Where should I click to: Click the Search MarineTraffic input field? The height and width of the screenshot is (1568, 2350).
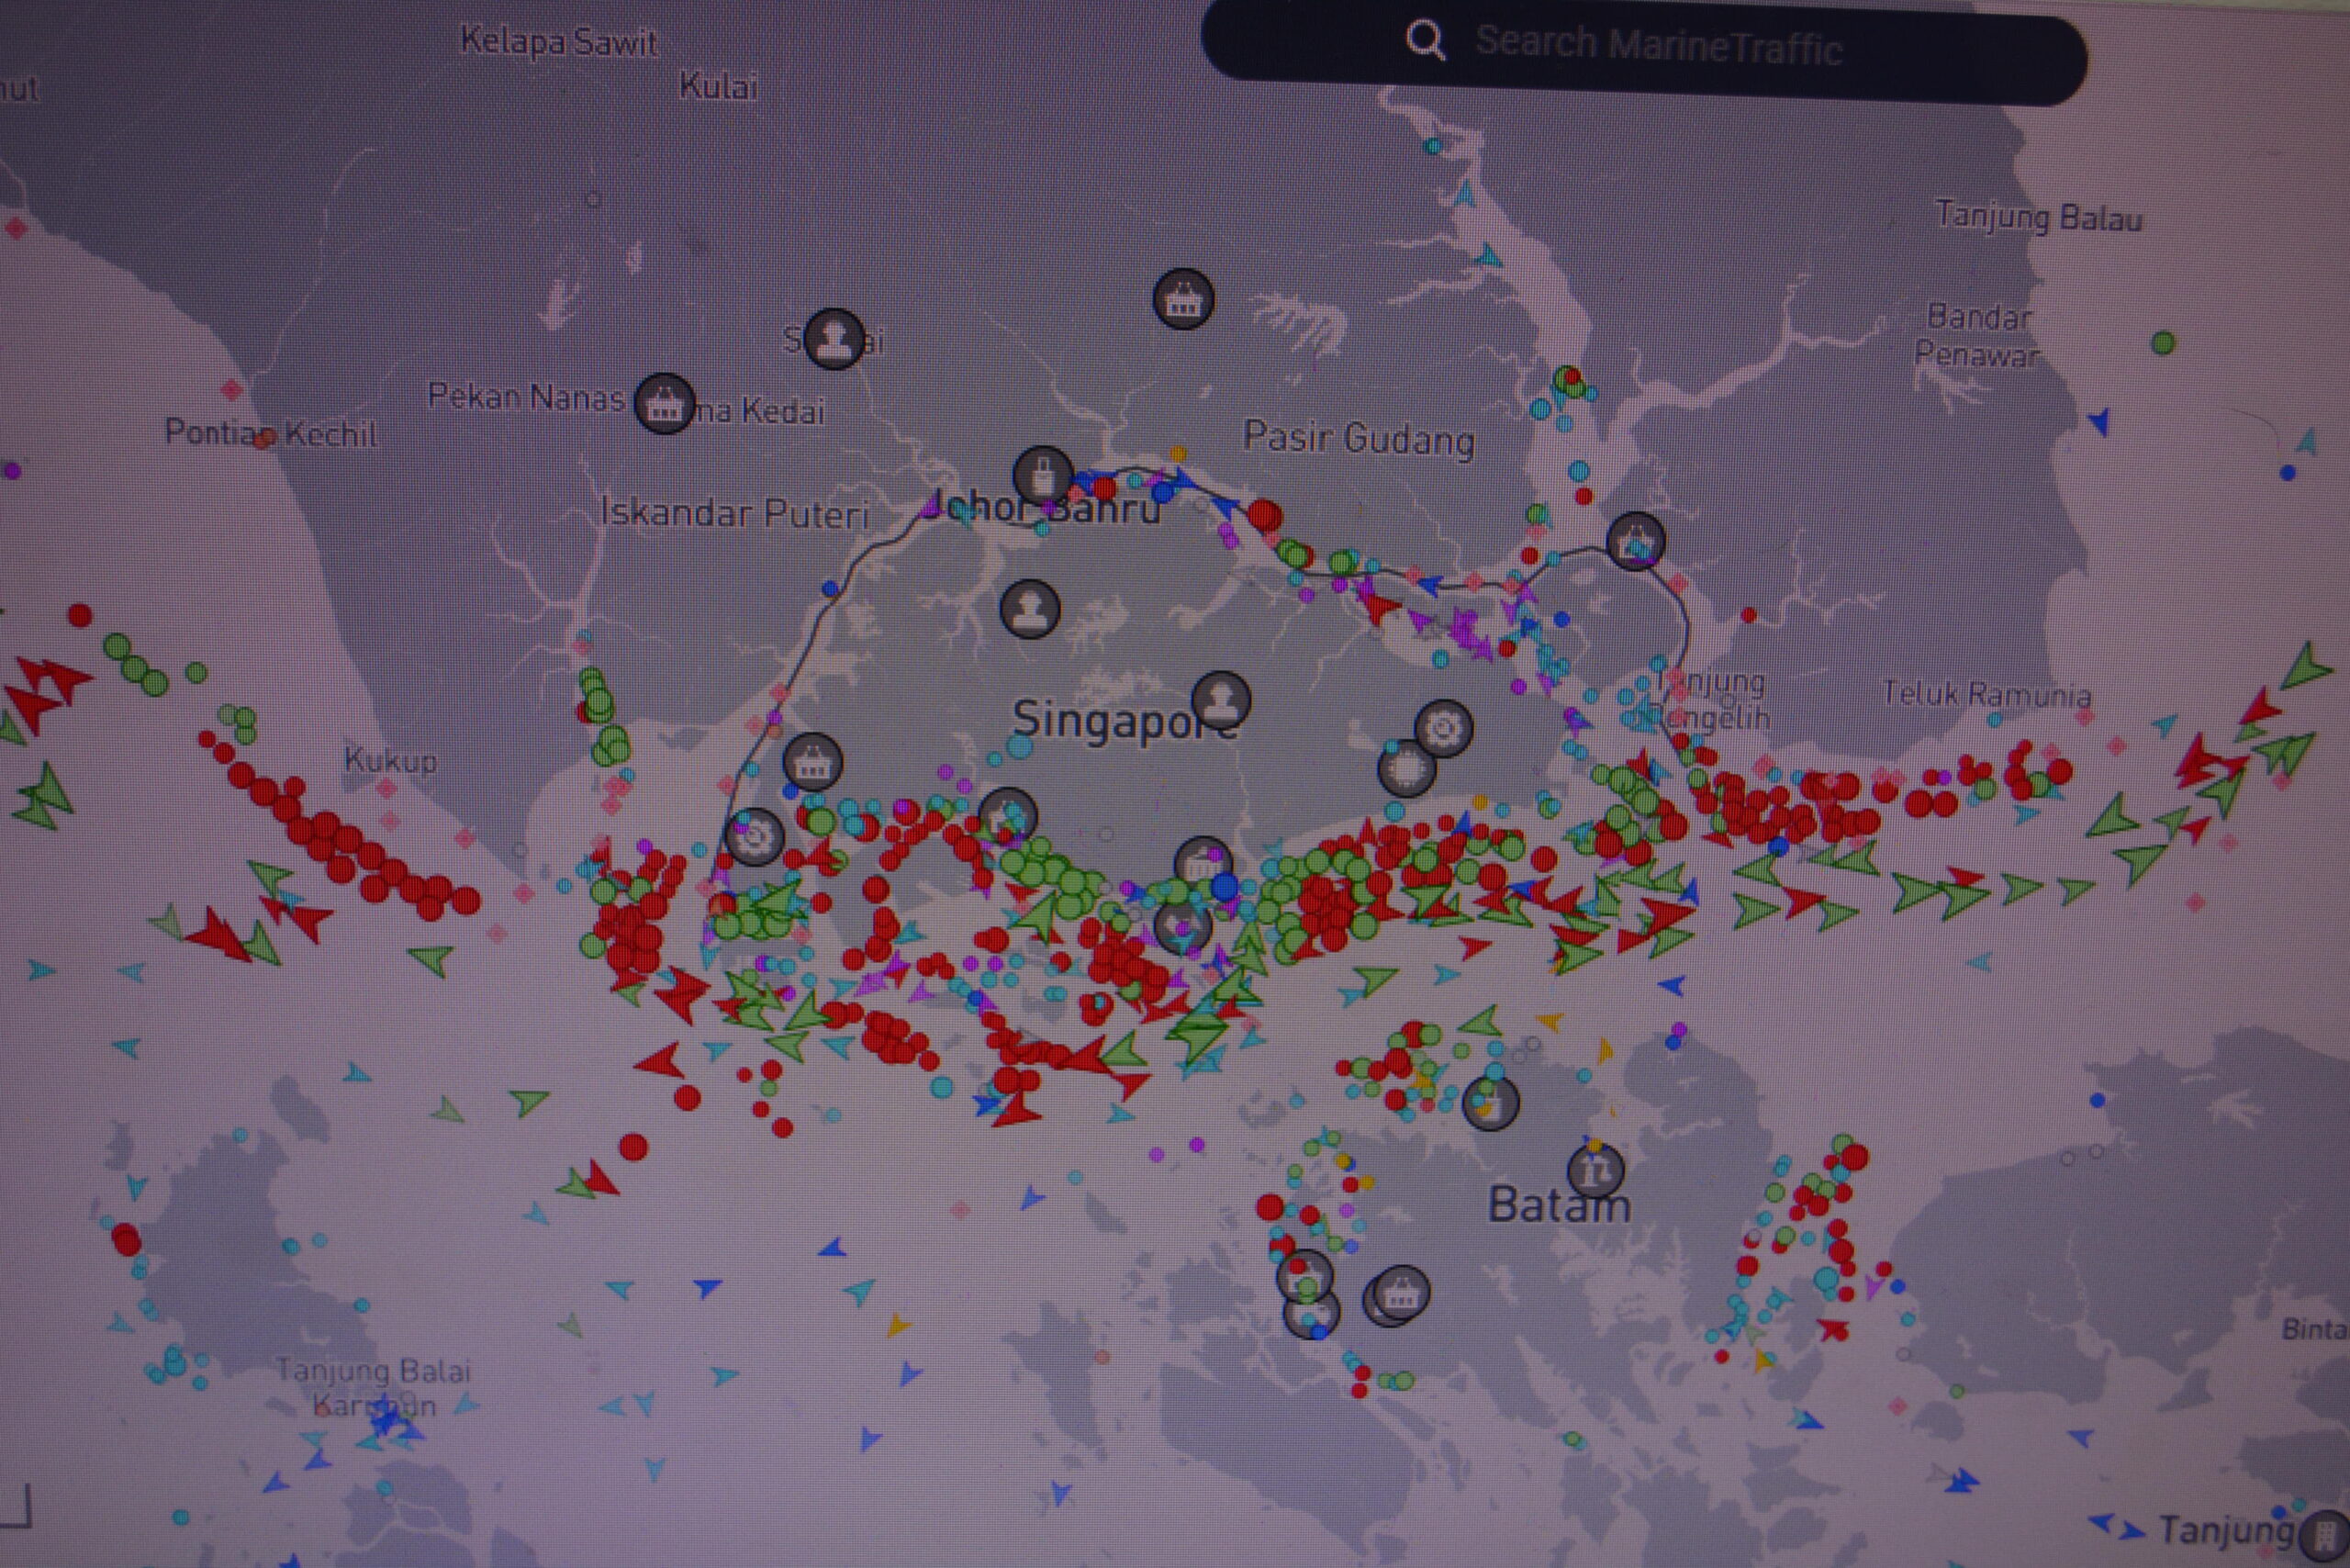pos(1660,45)
